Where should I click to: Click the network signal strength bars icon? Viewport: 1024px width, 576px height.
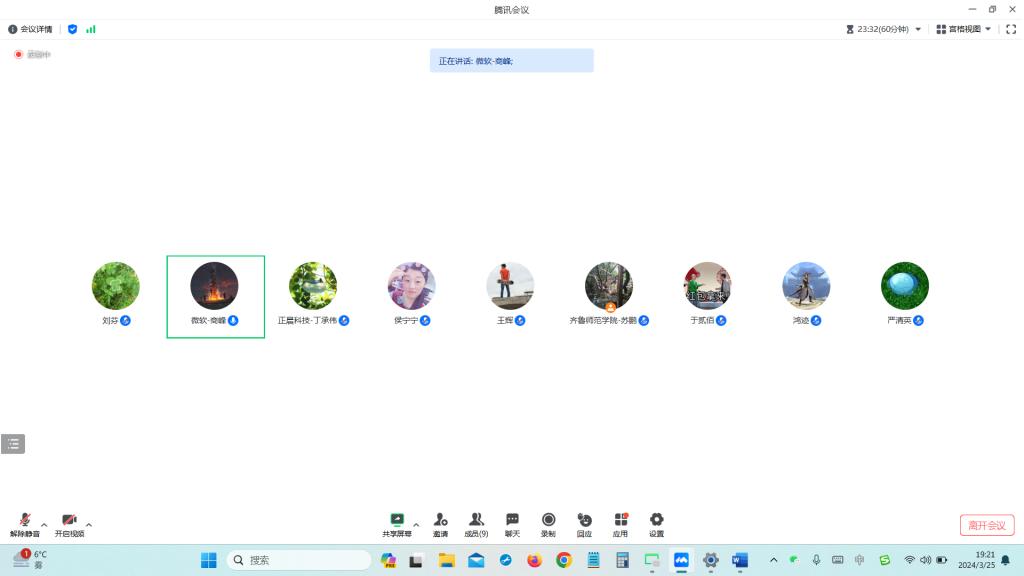(x=91, y=29)
